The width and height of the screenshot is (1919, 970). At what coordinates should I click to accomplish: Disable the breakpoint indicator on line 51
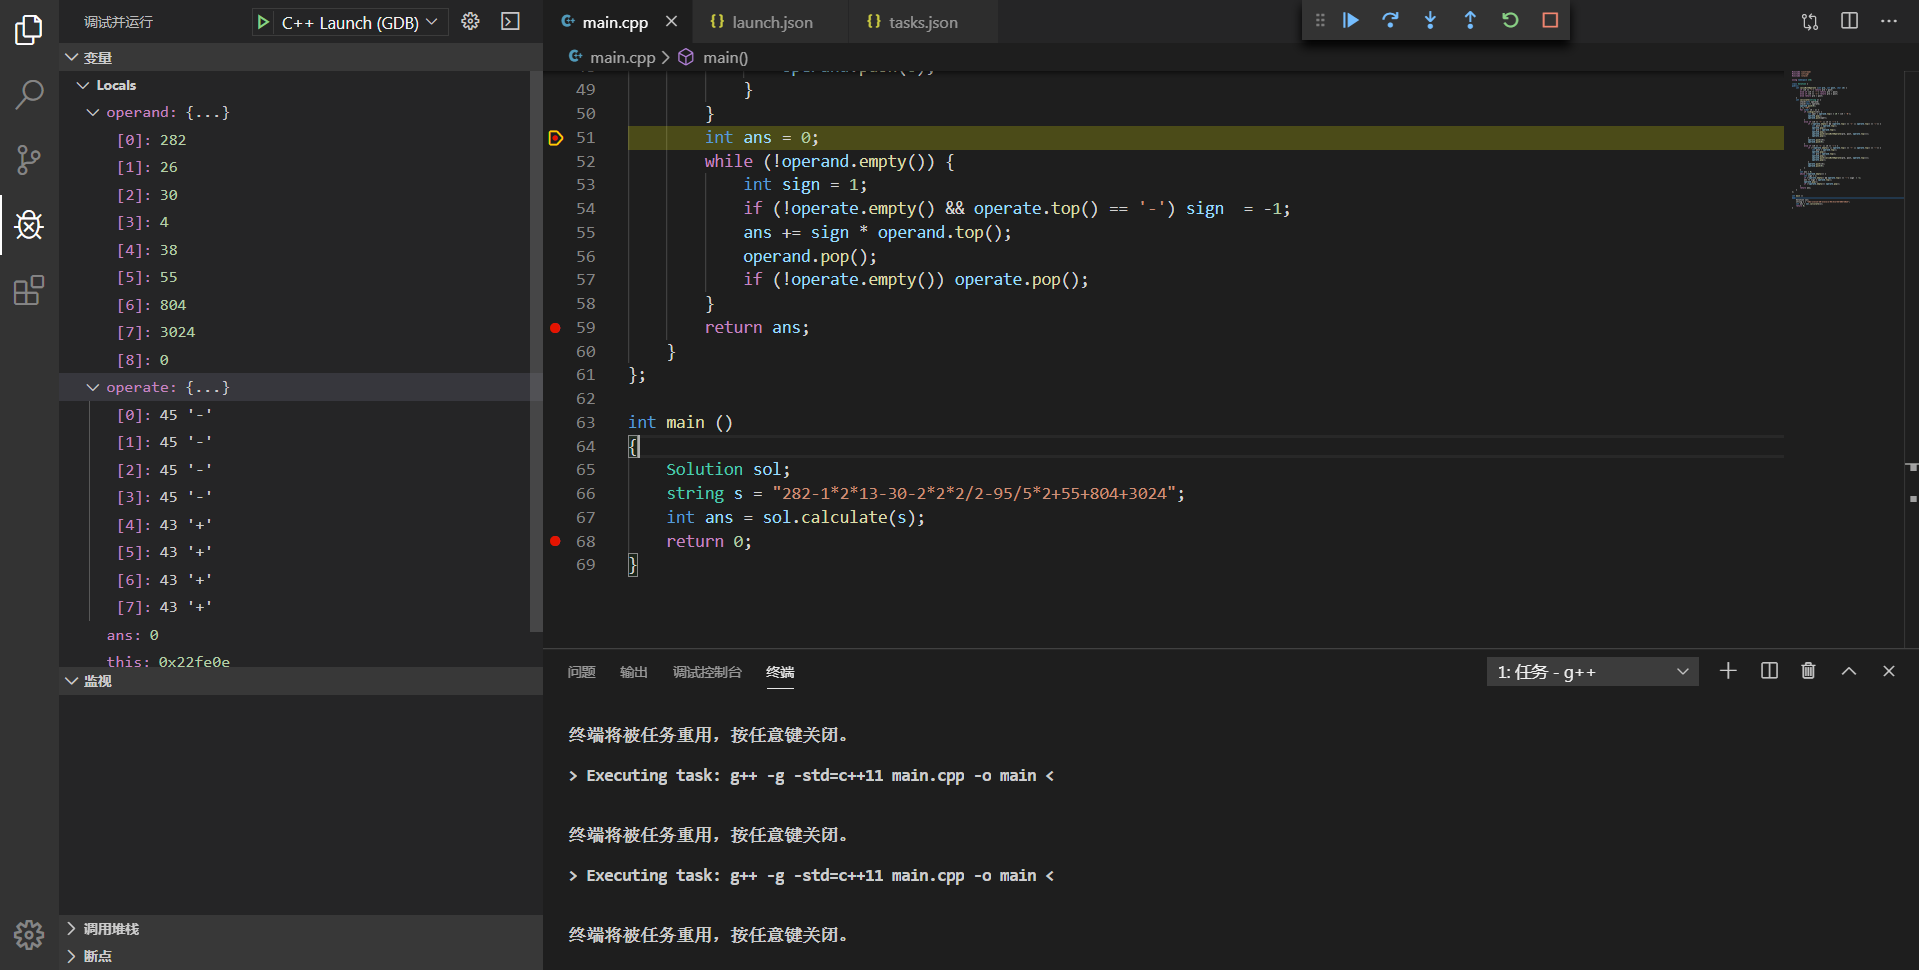click(x=556, y=138)
